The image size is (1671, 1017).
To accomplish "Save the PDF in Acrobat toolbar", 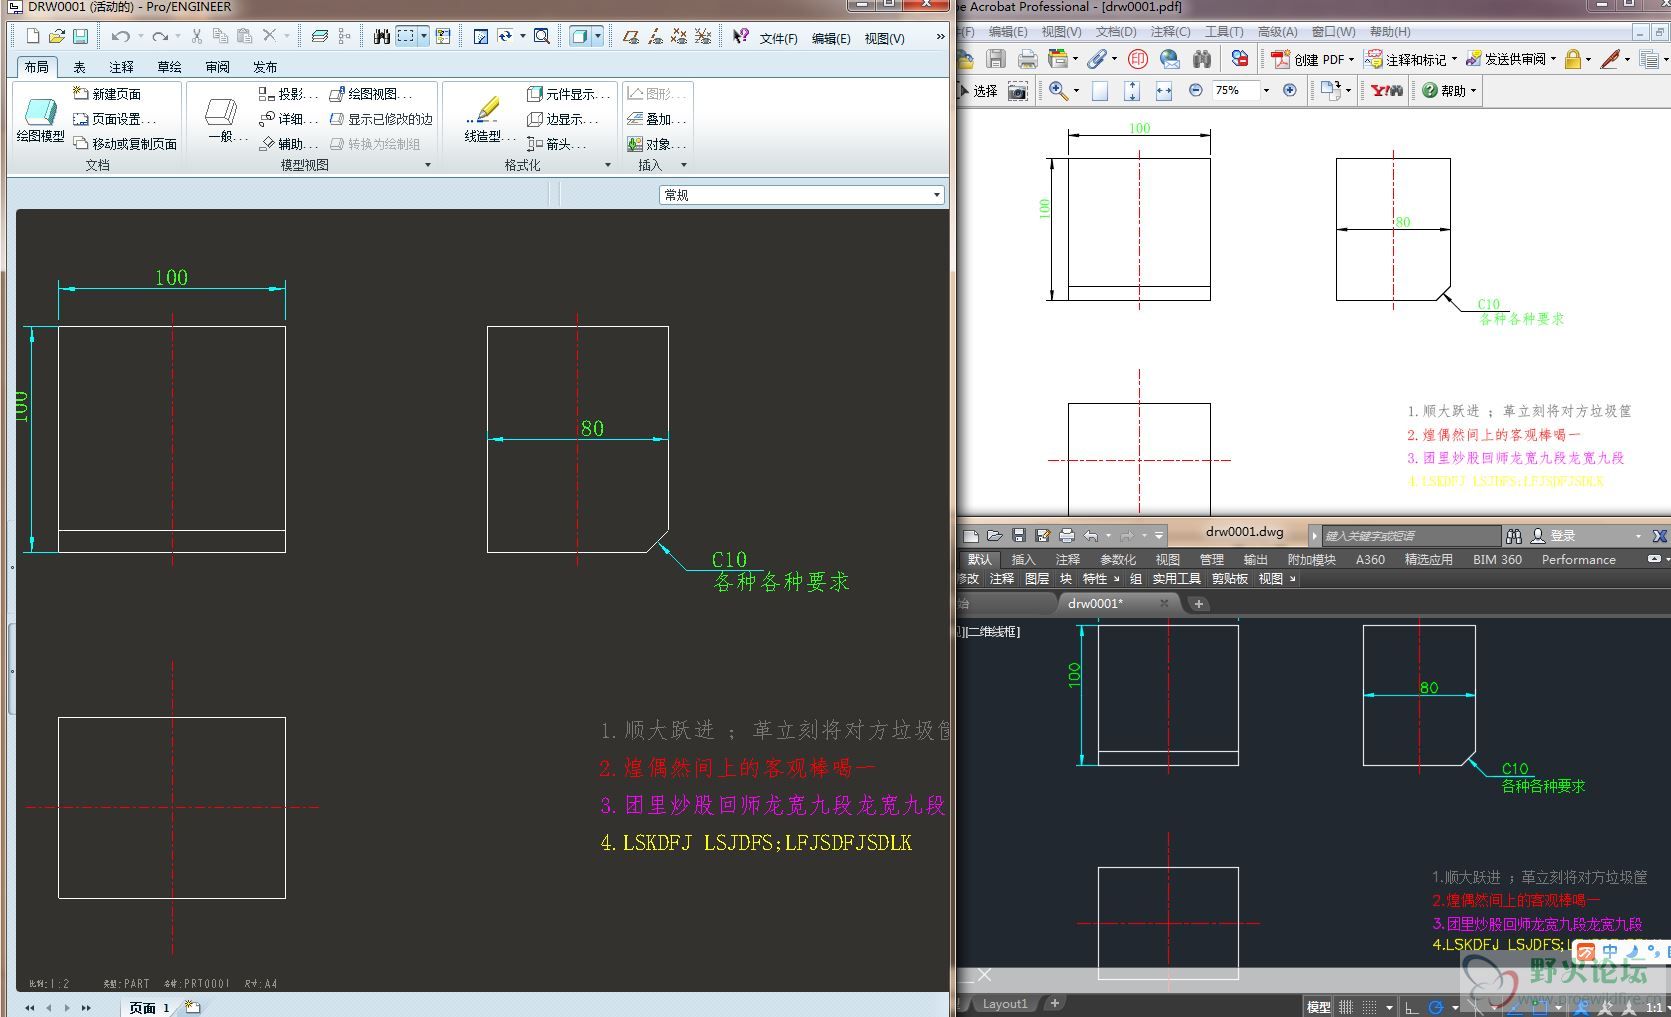I will [x=995, y=59].
